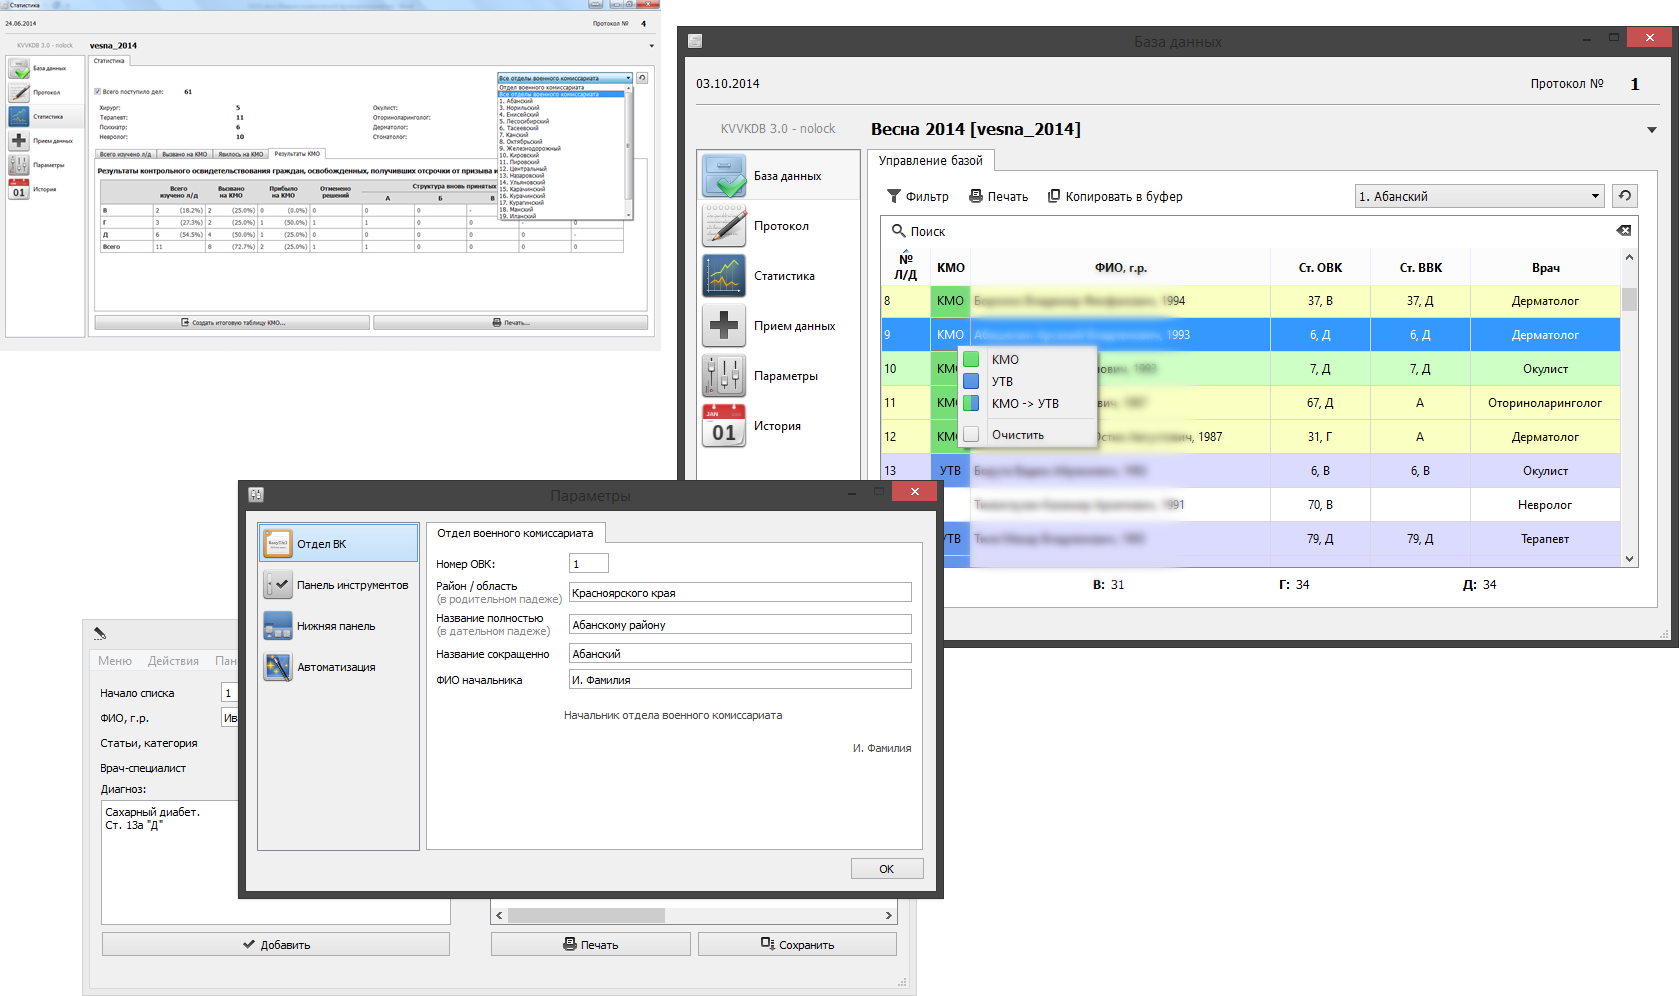Expand the vesna_2014 arrow in the Статистика window
1679x996 pixels.
[652, 46]
